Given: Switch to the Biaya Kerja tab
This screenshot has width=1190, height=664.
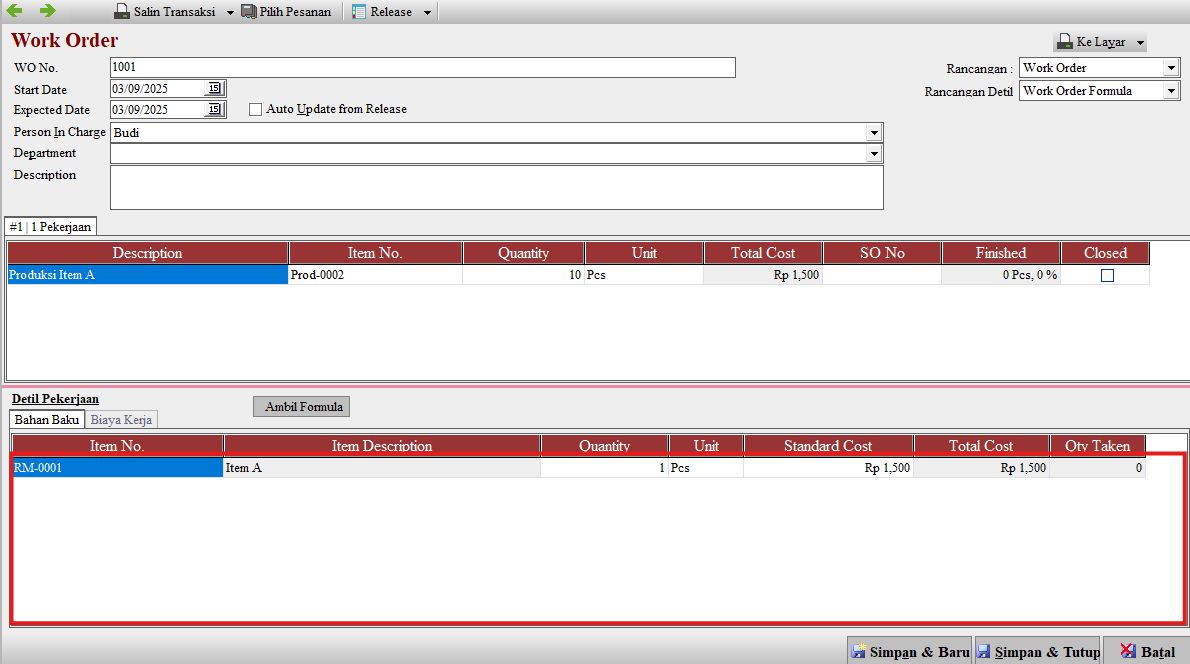Looking at the screenshot, I should pyautogui.click(x=121, y=420).
